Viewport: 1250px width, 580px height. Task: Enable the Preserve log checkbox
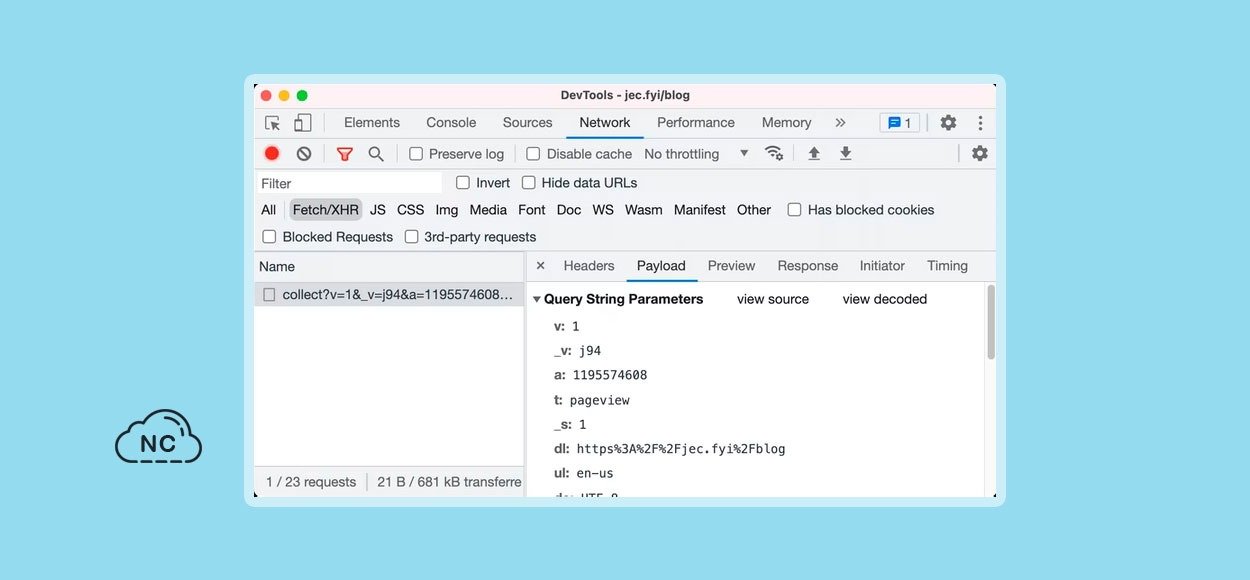[x=416, y=154]
